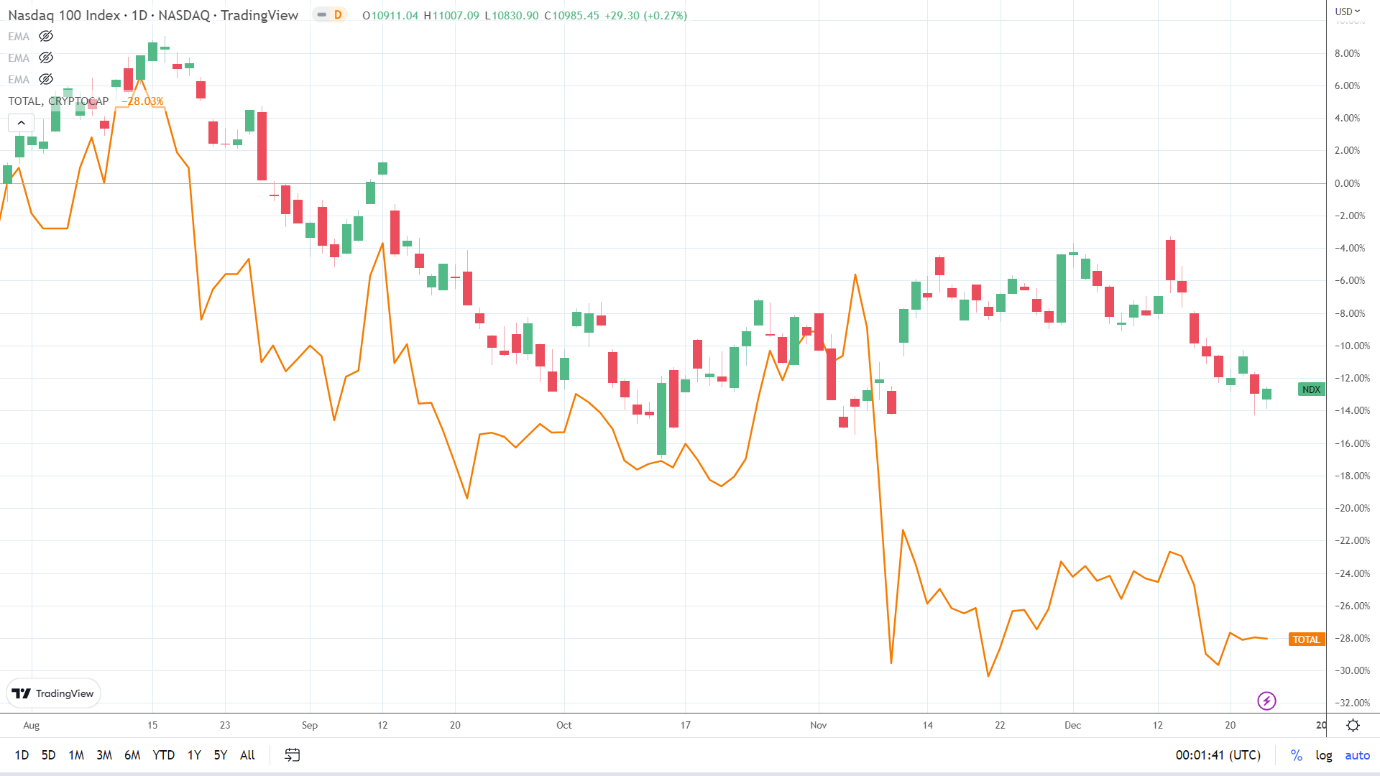Click the Sep label on time axis
This screenshot has width=1380, height=776.
click(309, 725)
